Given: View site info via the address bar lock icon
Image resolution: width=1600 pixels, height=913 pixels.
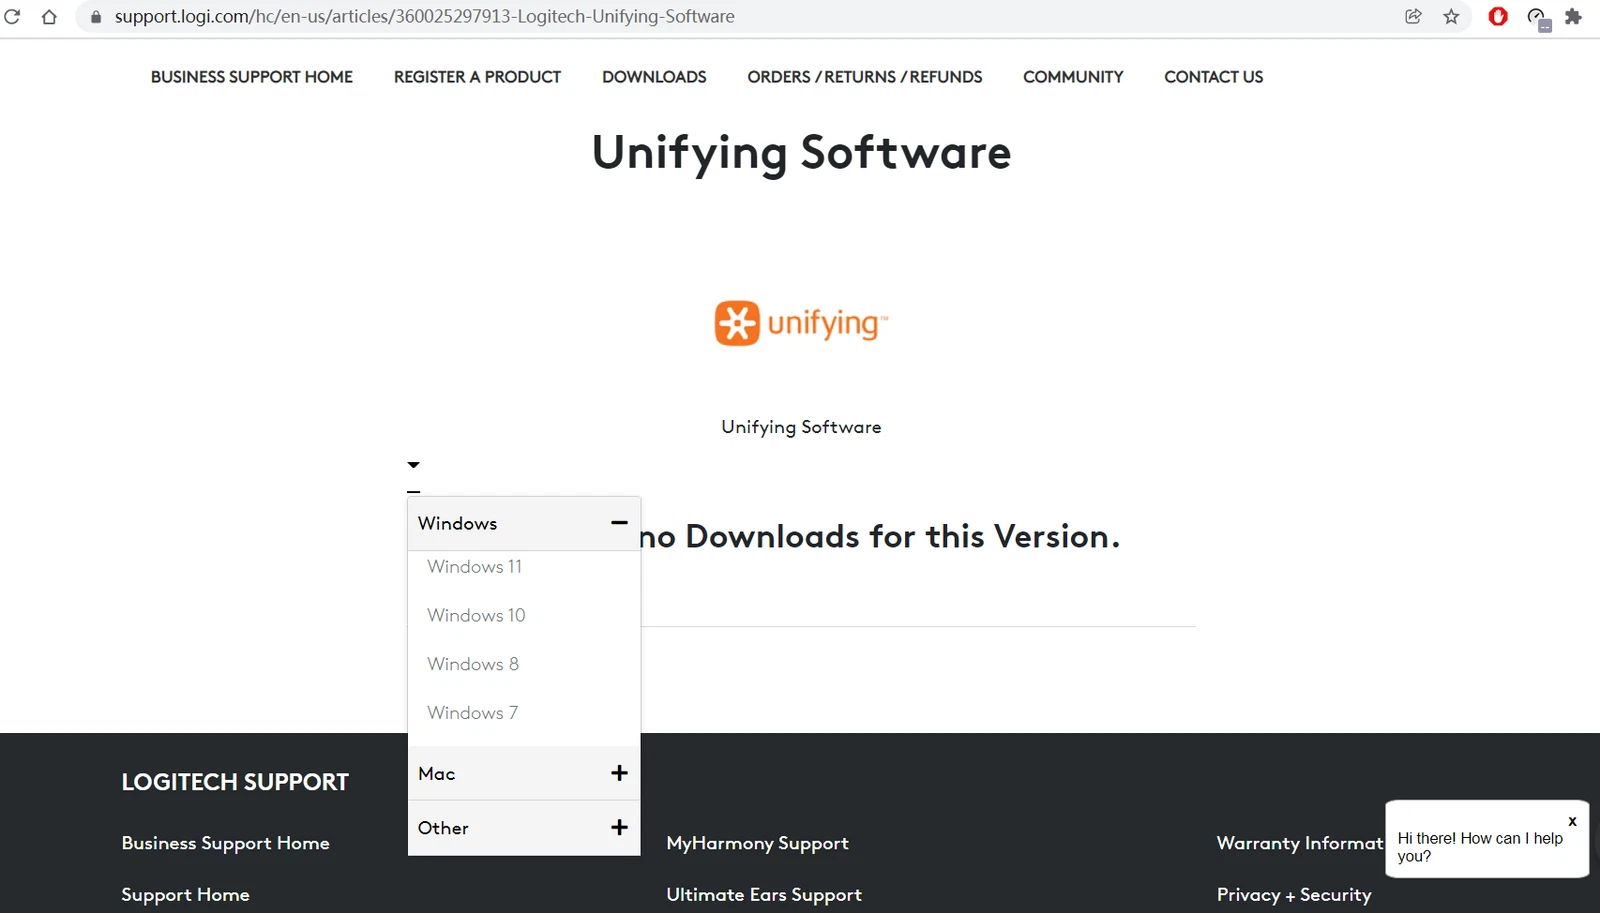Looking at the screenshot, I should point(96,17).
